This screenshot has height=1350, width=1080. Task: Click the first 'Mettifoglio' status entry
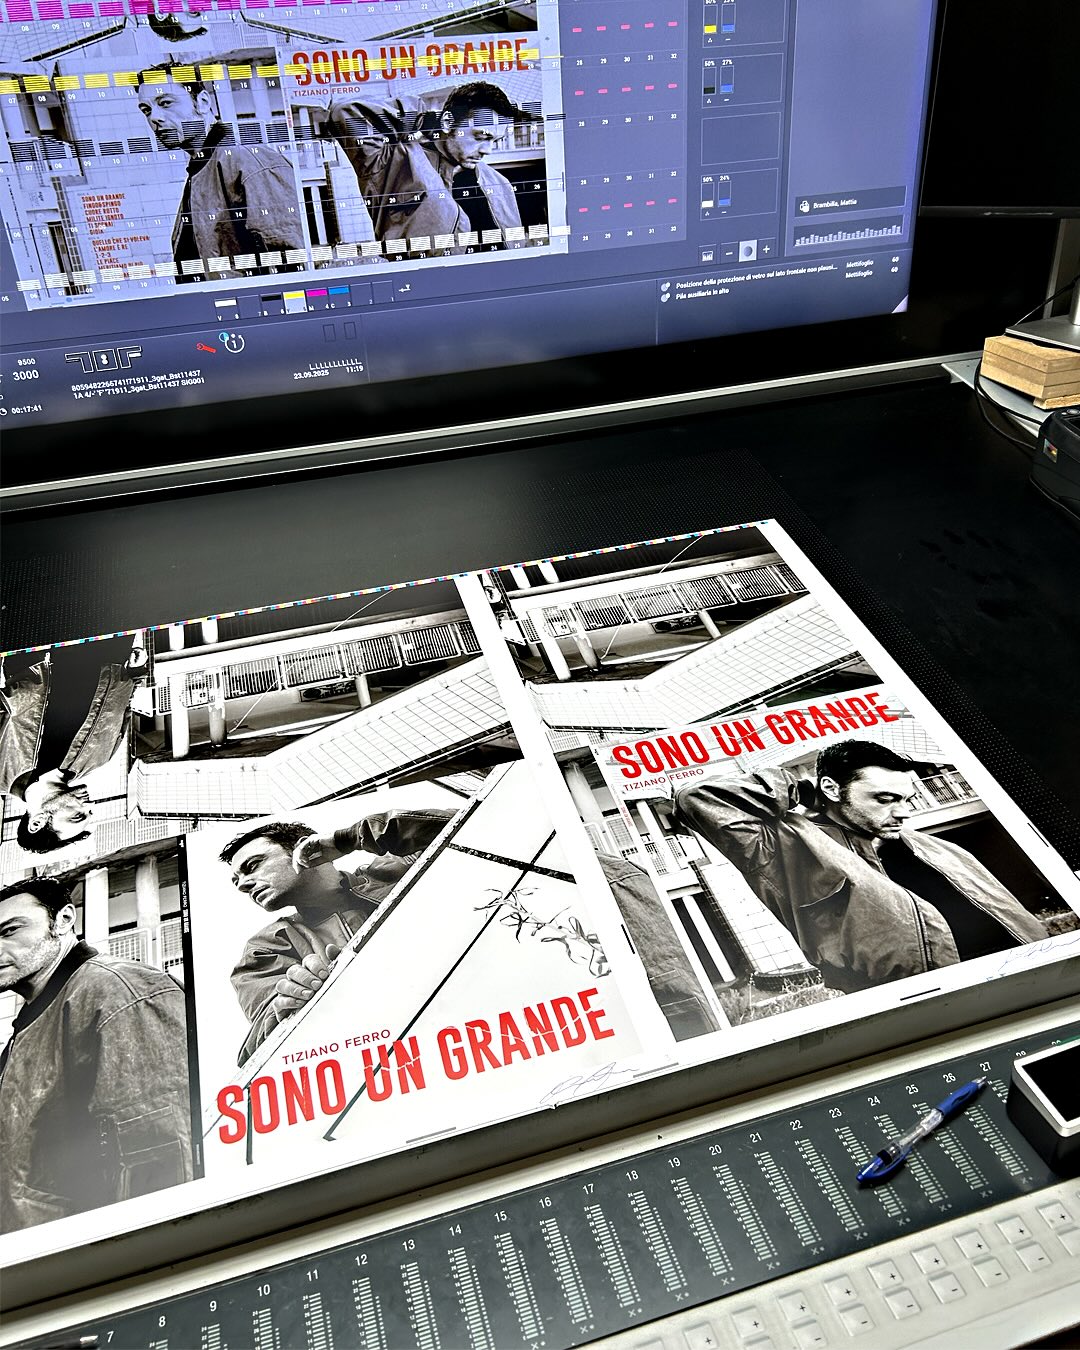click(x=860, y=263)
